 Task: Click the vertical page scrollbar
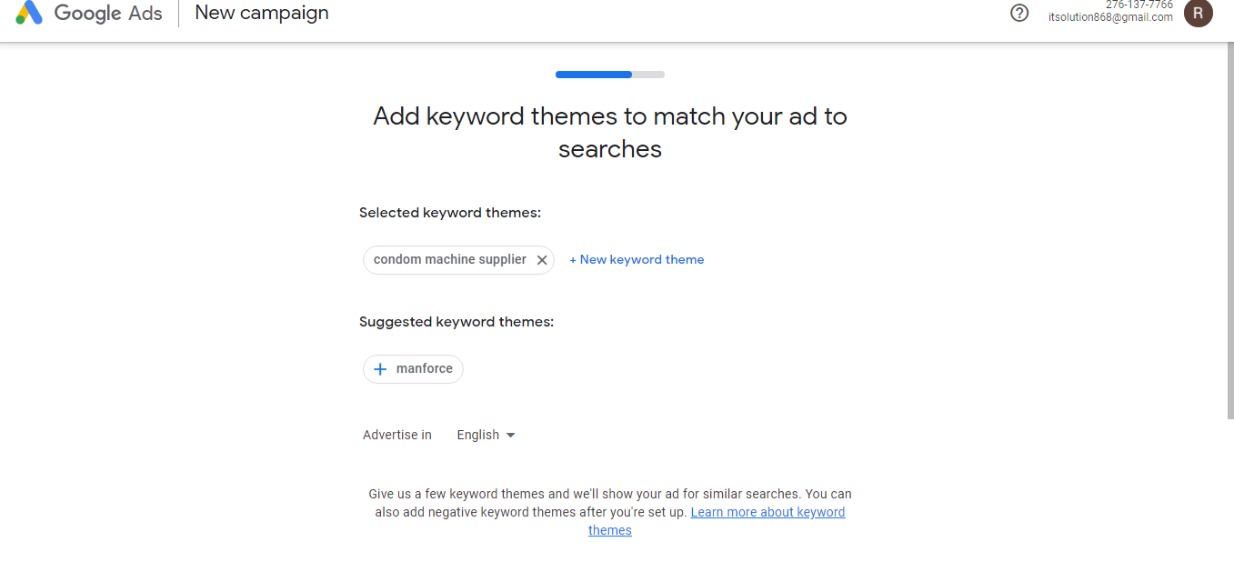[x=1229, y=230]
